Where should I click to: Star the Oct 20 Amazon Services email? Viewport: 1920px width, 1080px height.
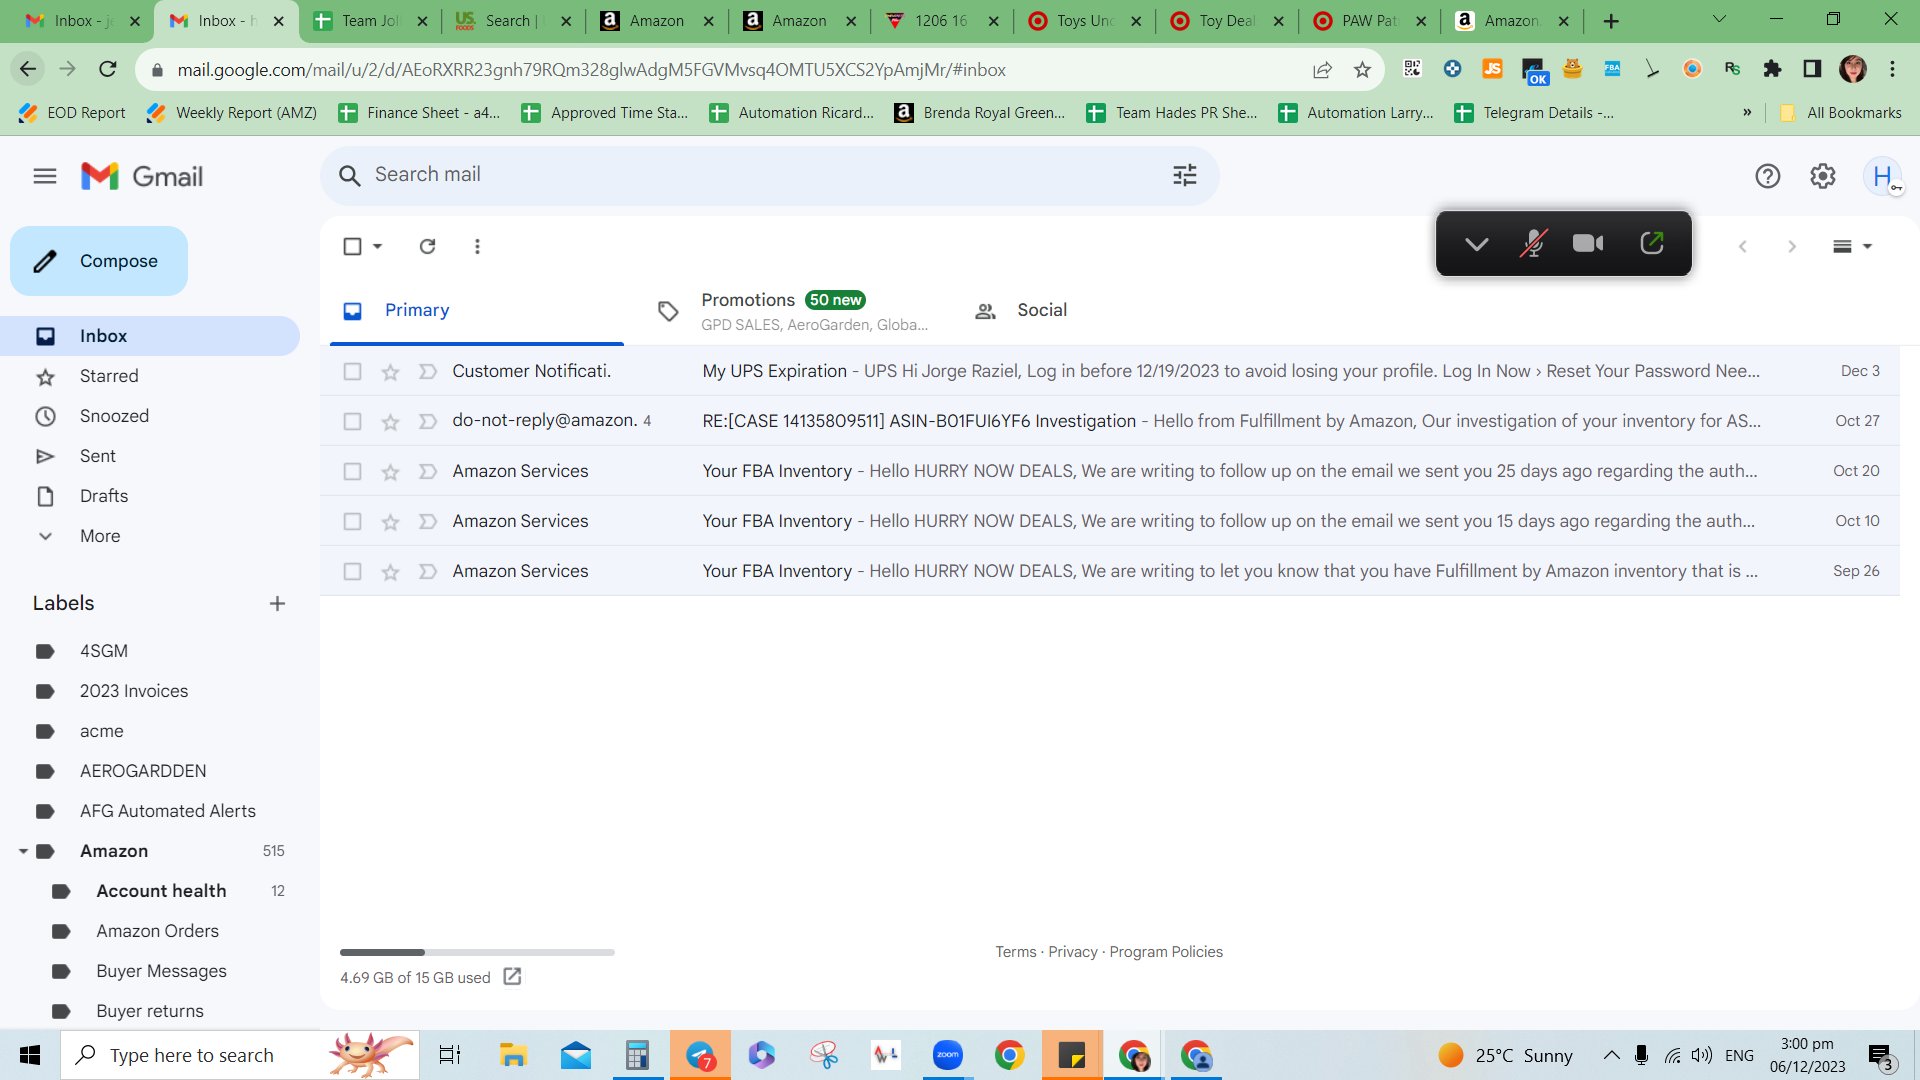click(x=390, y=472)
